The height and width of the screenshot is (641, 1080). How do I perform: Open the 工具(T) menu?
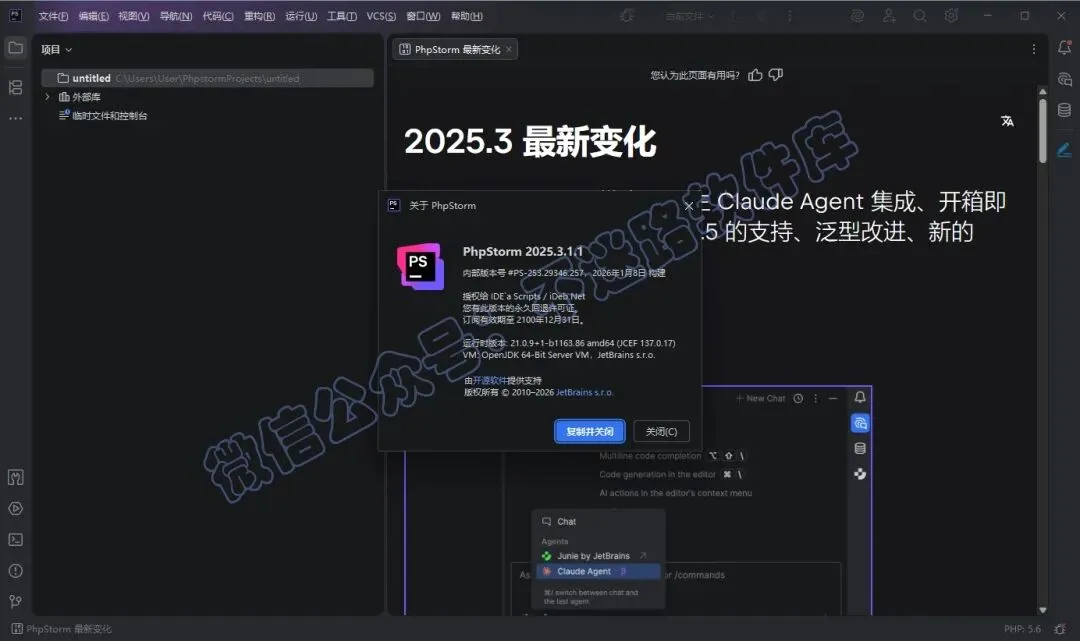coord(342,16)
